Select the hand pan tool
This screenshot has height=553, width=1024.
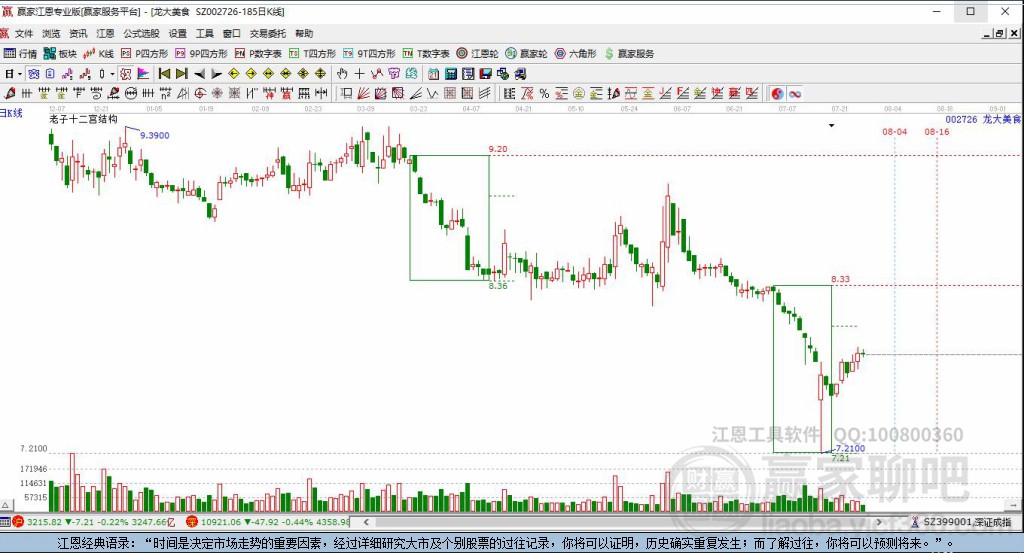pos(342,74)
